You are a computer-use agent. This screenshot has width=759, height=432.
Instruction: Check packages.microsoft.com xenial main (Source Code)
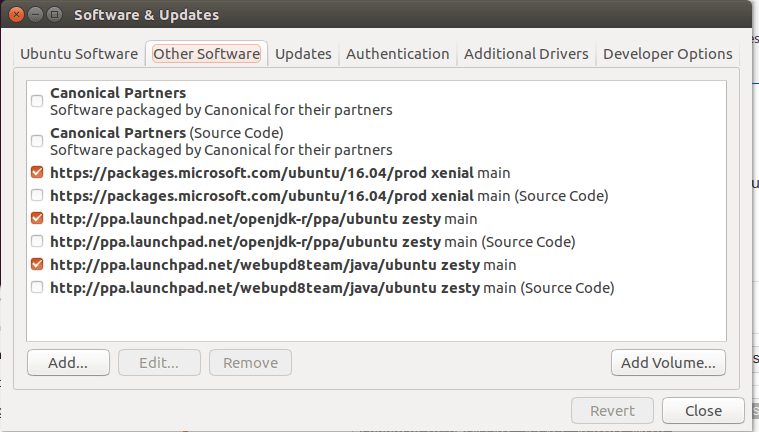pos(37,195)
